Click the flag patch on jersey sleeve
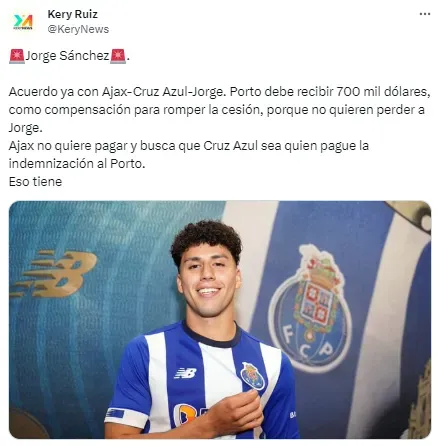 click(115, 414)
